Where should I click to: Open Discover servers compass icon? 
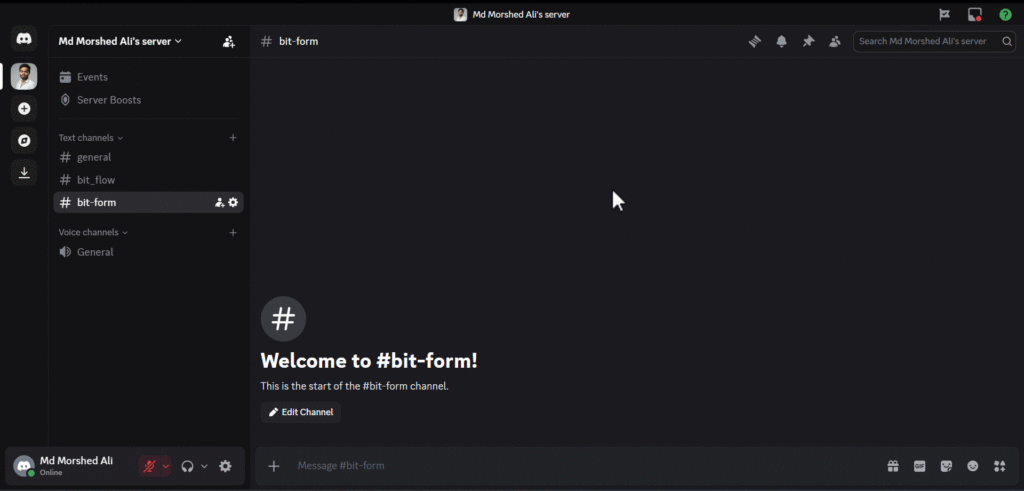pyautogui.click(x=24, y=140)
